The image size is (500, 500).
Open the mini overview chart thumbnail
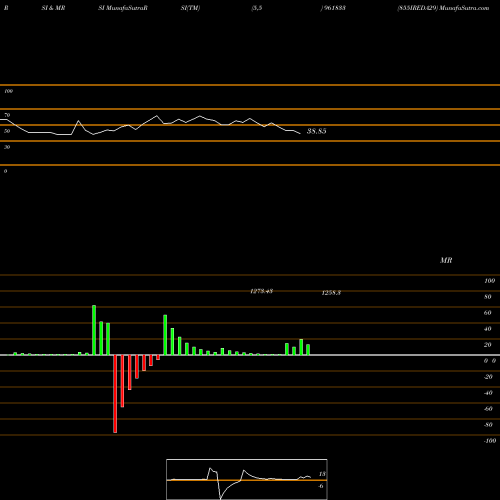click(x=247, y=479)
